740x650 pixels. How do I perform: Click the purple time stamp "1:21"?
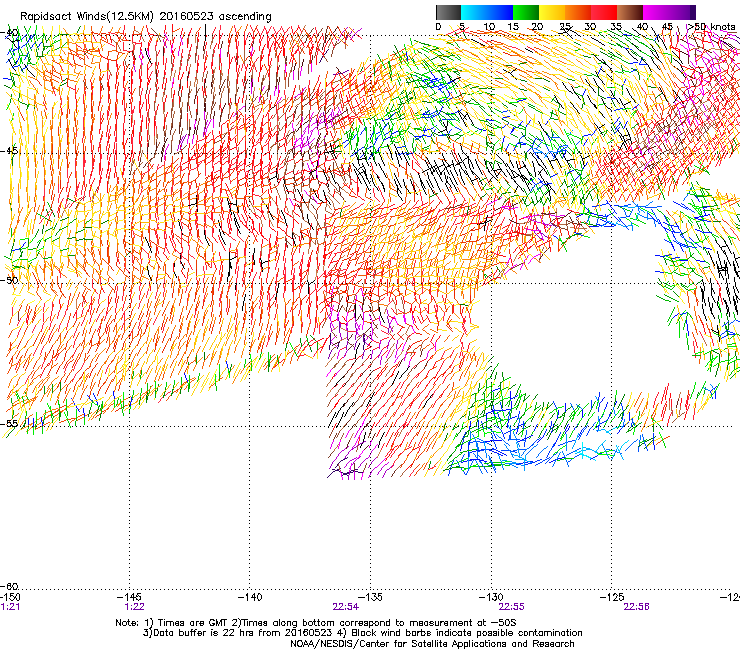(10, 607)
